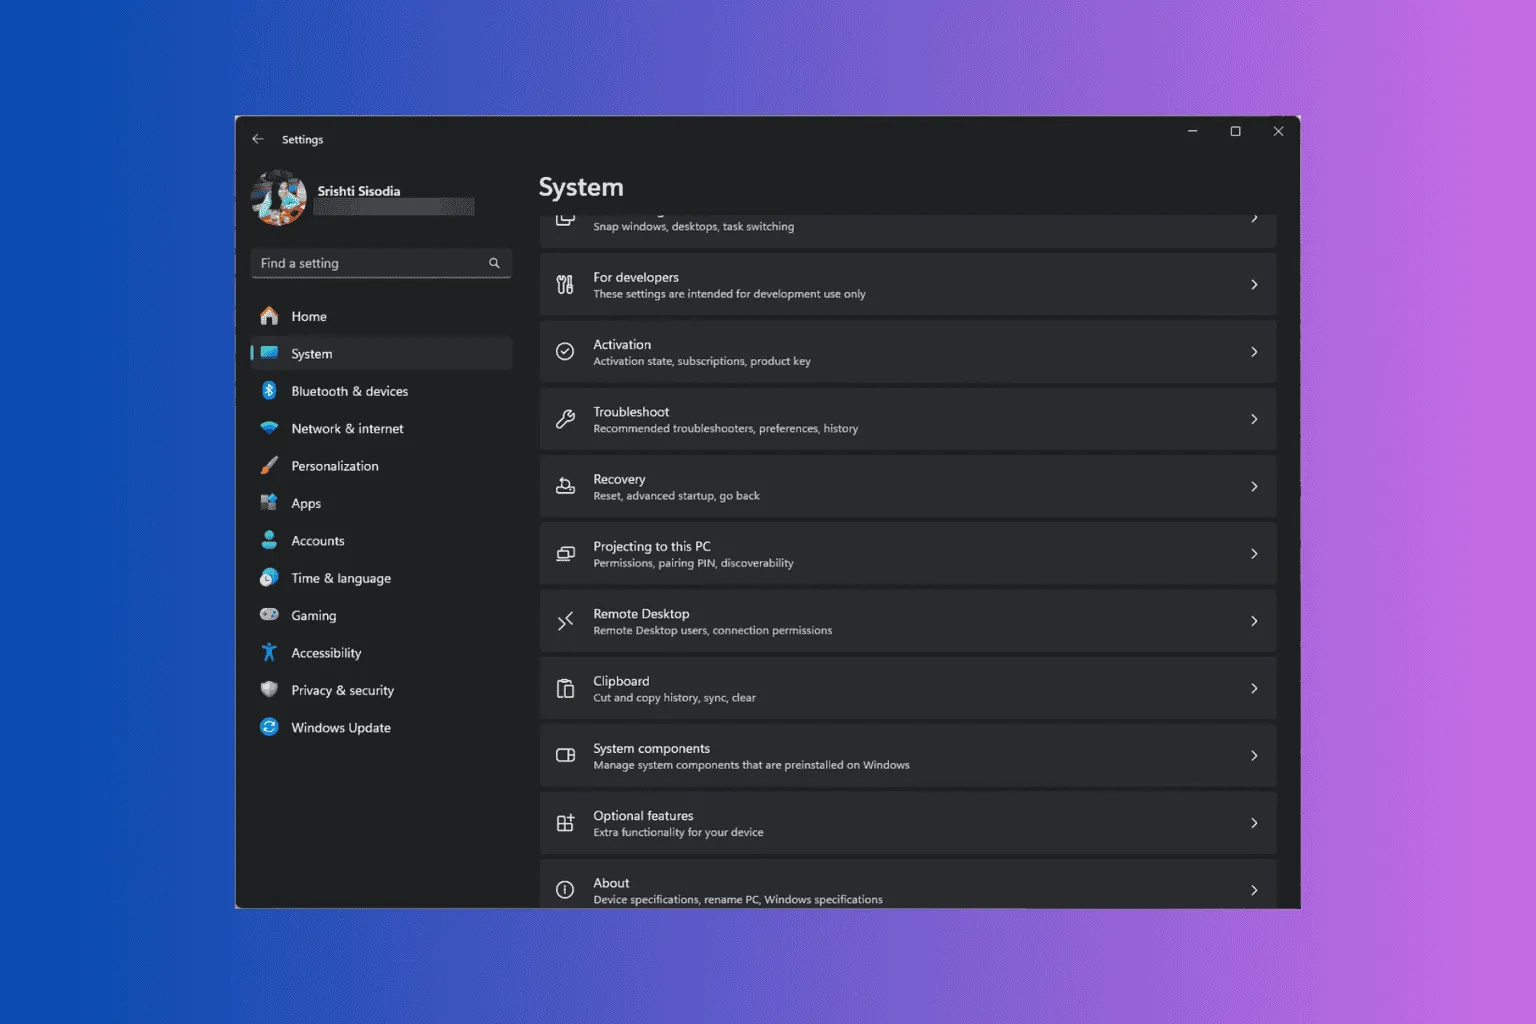Click the back arrow in Settings header
Screen dimensions: 1536x1024
pos(258,139)
